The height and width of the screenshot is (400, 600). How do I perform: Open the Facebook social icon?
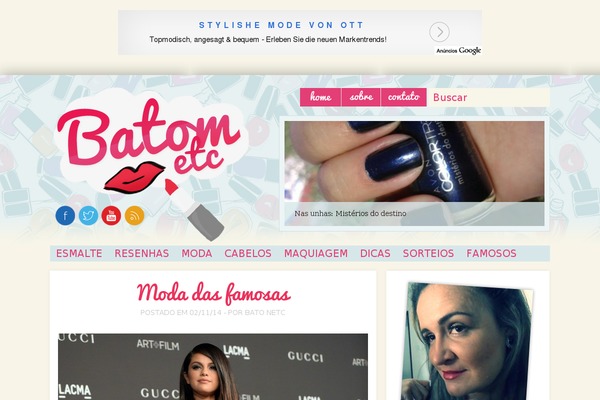tap(65, 216)
